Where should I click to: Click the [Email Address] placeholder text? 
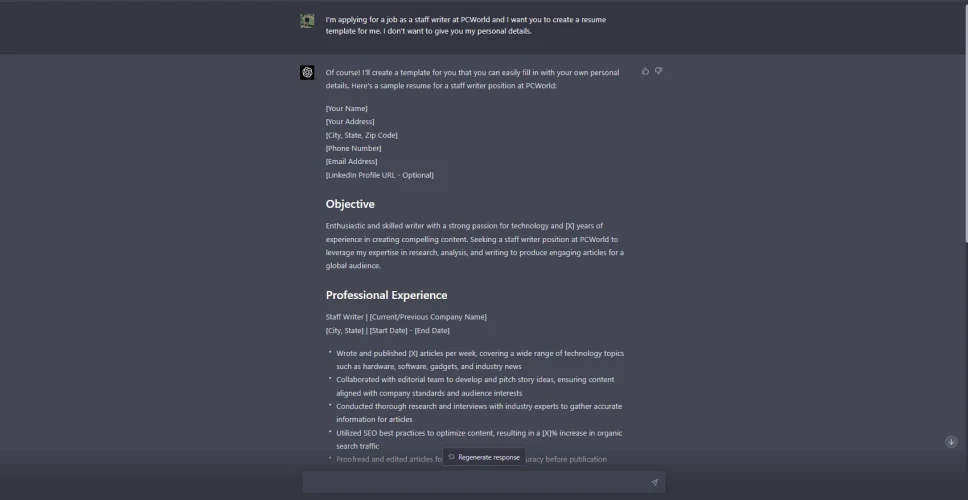pos(351,161)
